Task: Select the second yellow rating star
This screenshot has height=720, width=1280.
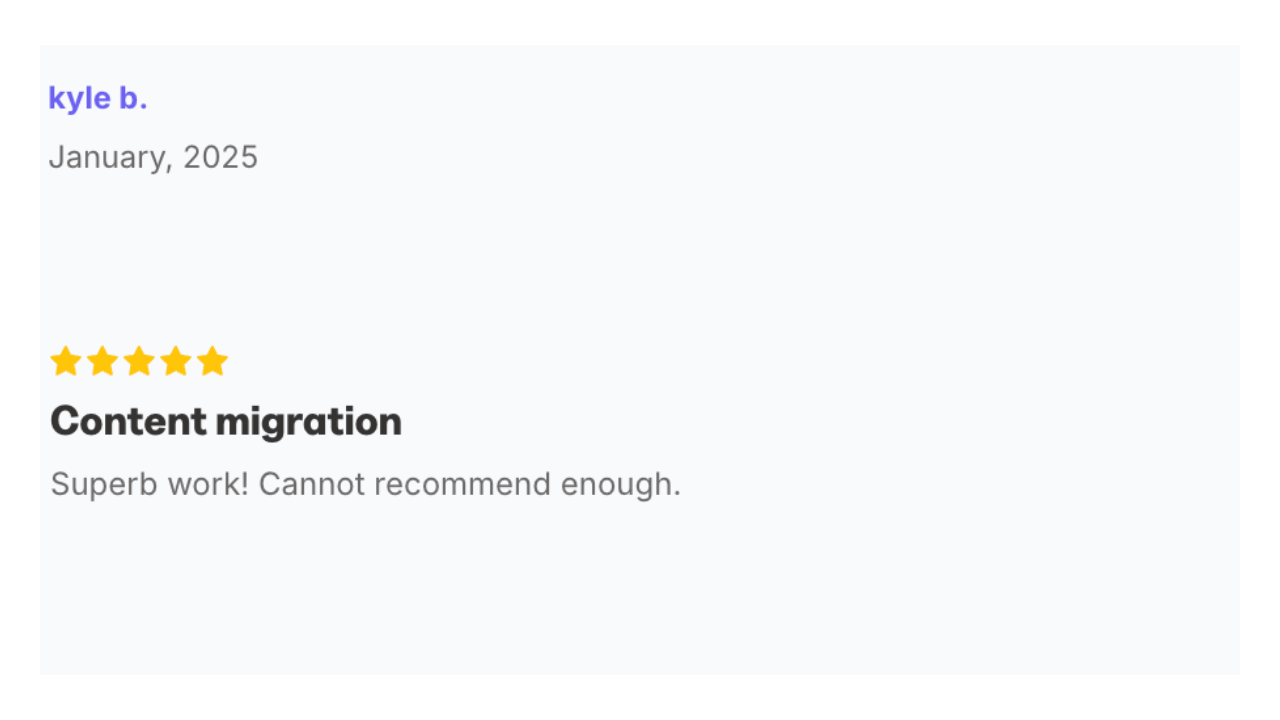Action: pos(102,361)
